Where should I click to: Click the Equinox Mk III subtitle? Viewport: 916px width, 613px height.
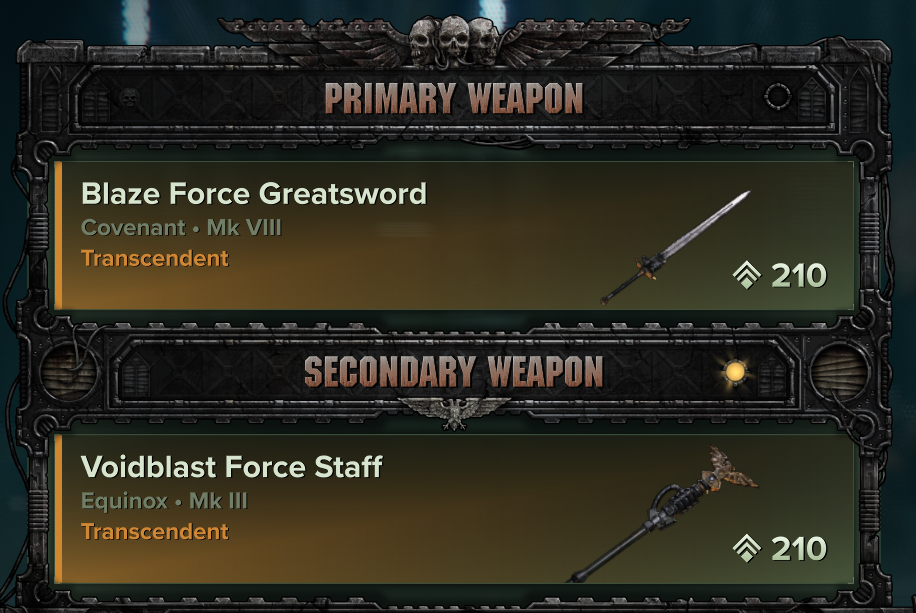[x=164, y=501]
